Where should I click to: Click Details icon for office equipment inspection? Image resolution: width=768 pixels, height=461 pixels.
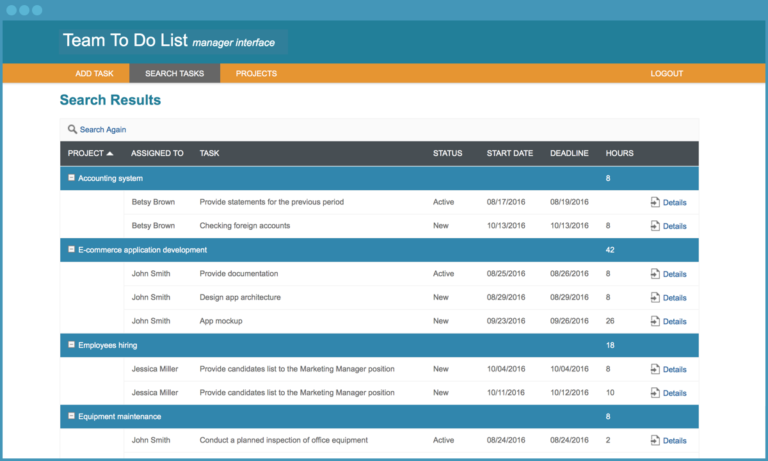(655, 440)
